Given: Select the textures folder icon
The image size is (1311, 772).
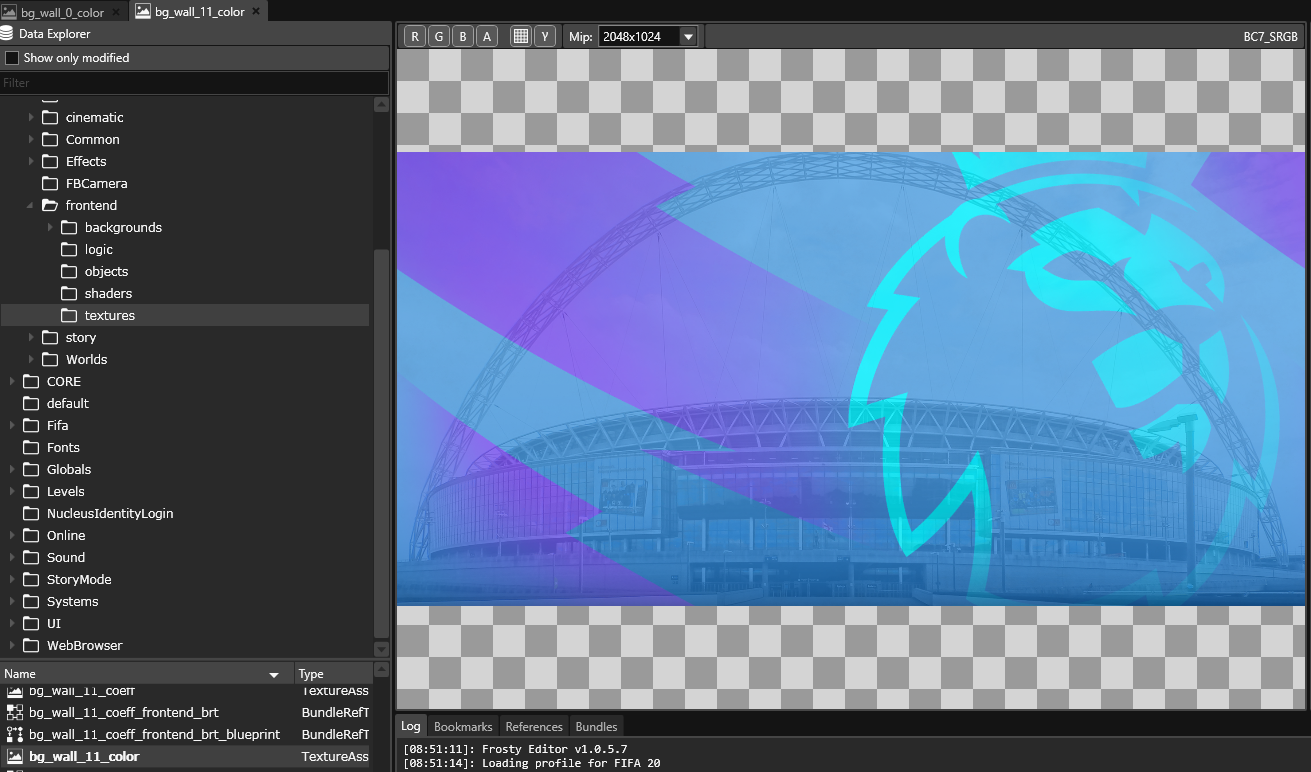Looking at the screenshot, I should [69, 315].
